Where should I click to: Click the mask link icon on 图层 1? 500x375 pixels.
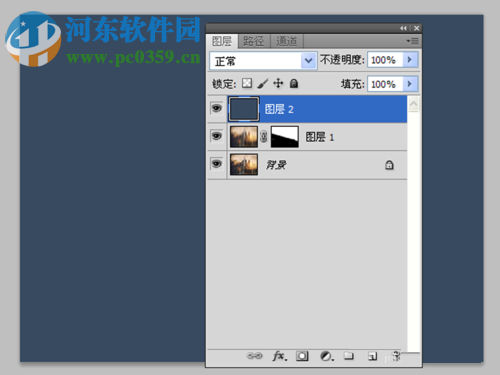click(264, 137)
